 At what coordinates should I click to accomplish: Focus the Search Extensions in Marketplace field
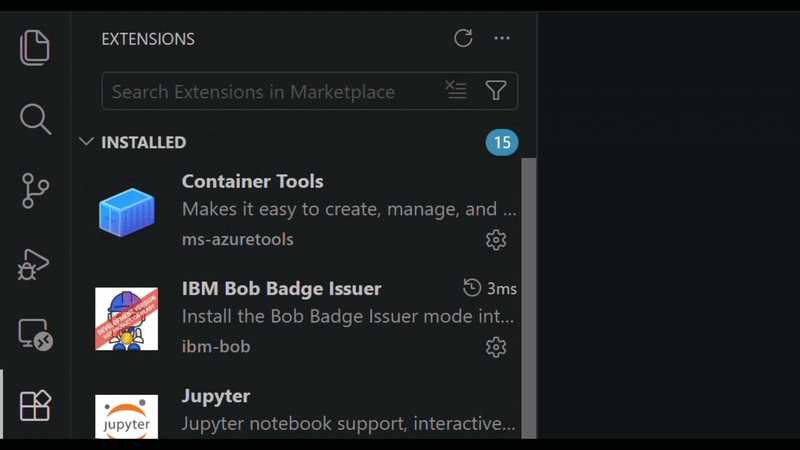[x=310, y=91]
